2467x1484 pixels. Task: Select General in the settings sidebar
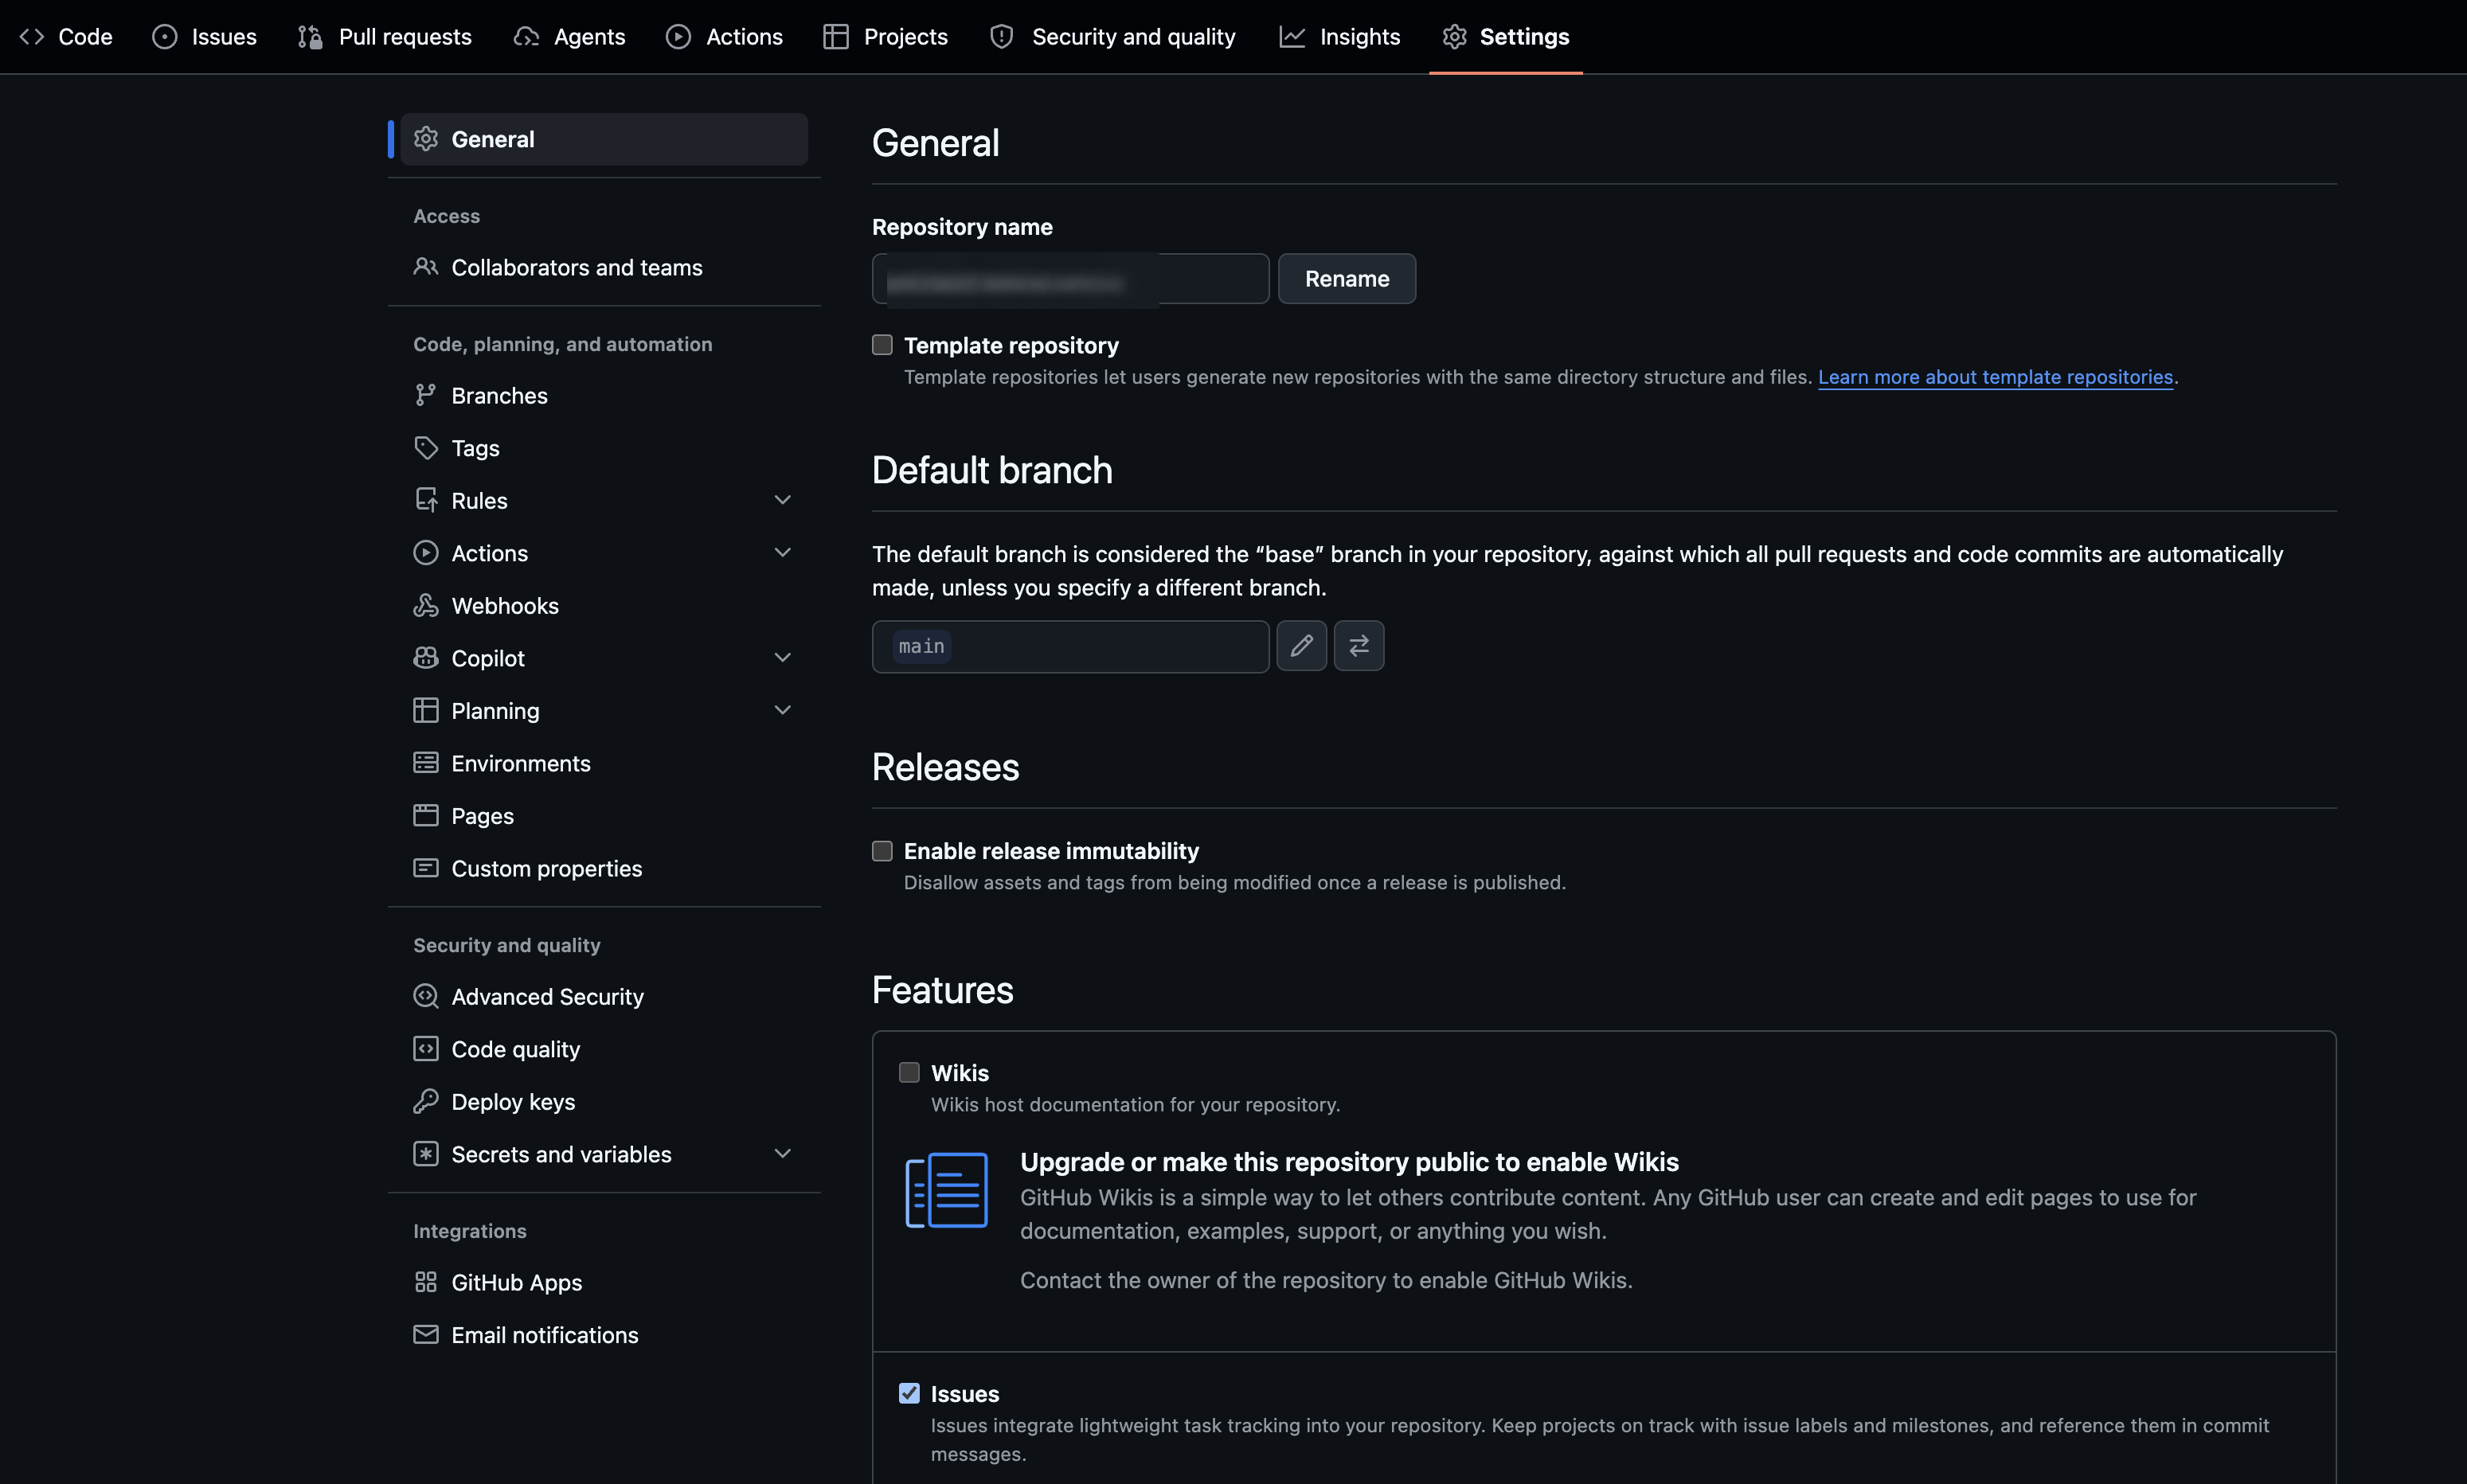point(604,139)
